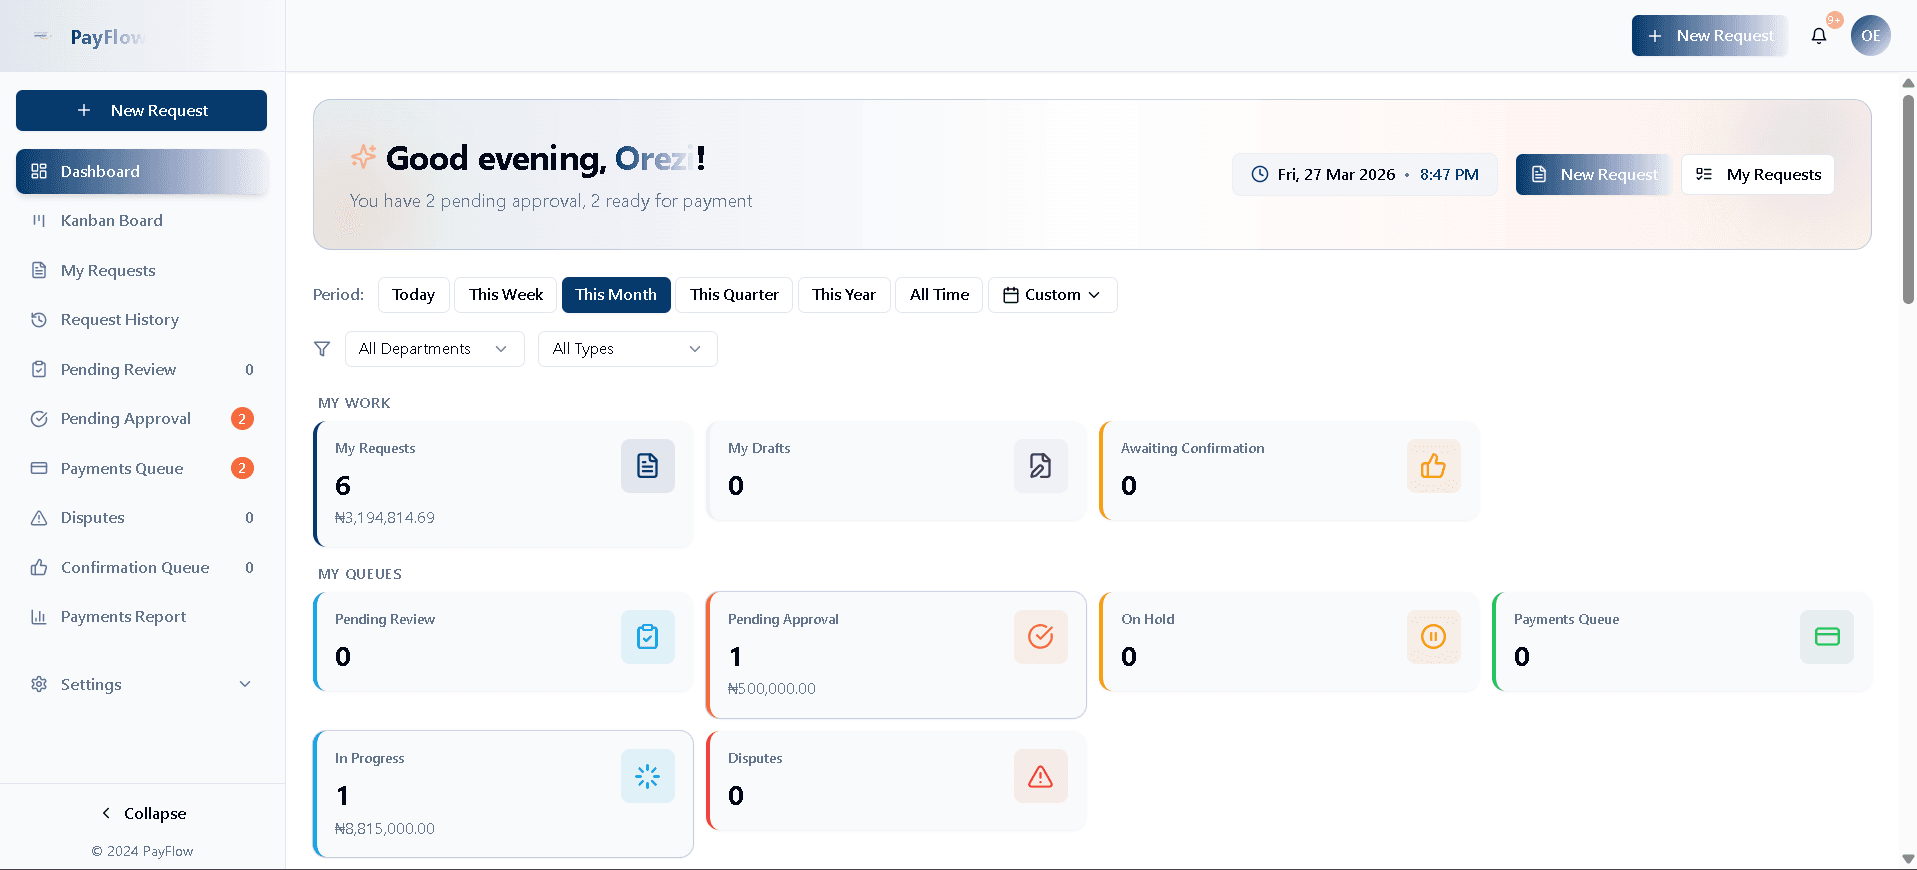Click New Request in greeting banner
The image size is (1917, 870).
pos(1594,174)
